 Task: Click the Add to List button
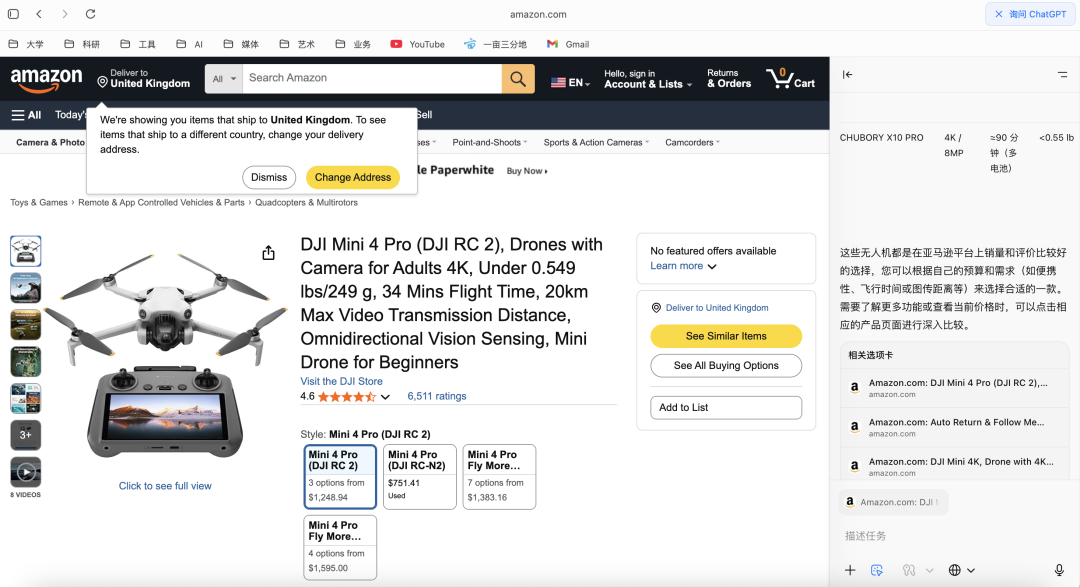(x=726, y=408)
